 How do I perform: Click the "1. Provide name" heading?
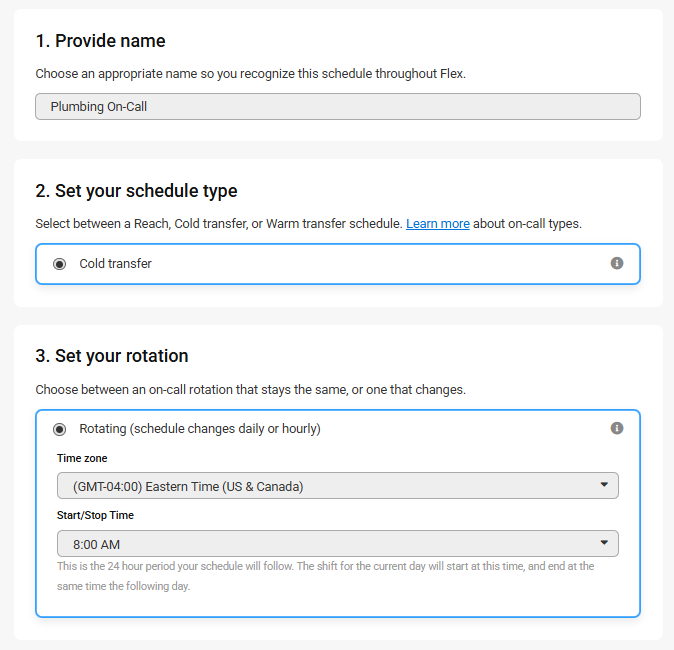[x=100, y=41]
